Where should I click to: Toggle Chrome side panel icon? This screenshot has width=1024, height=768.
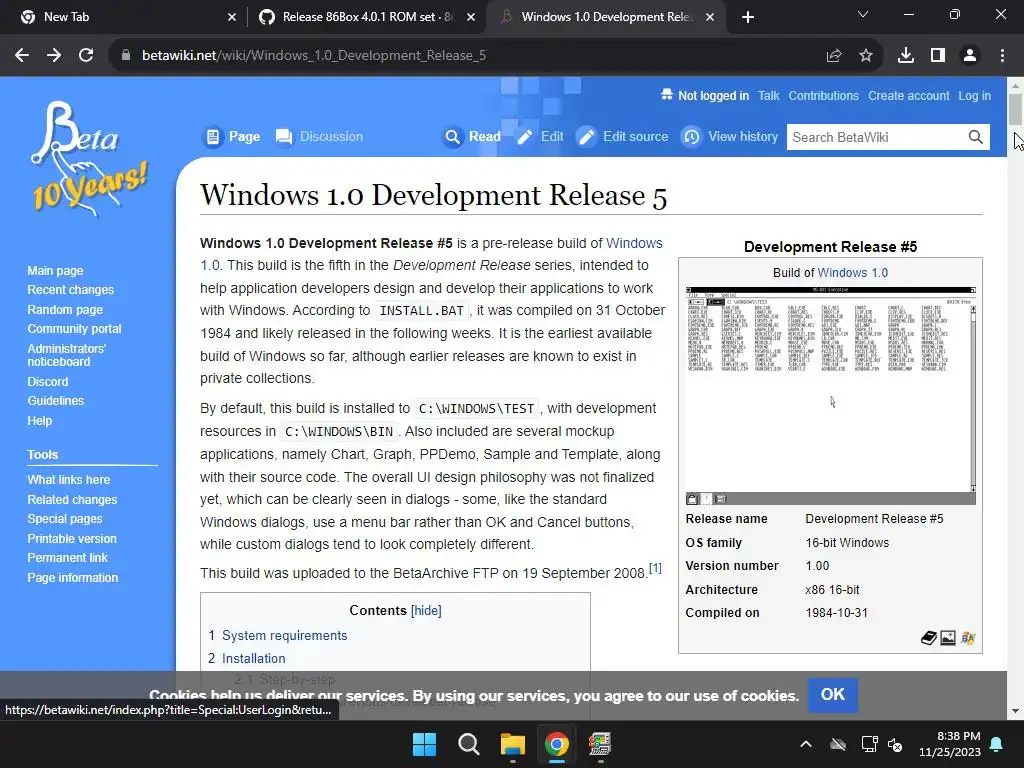click(938, 56)
